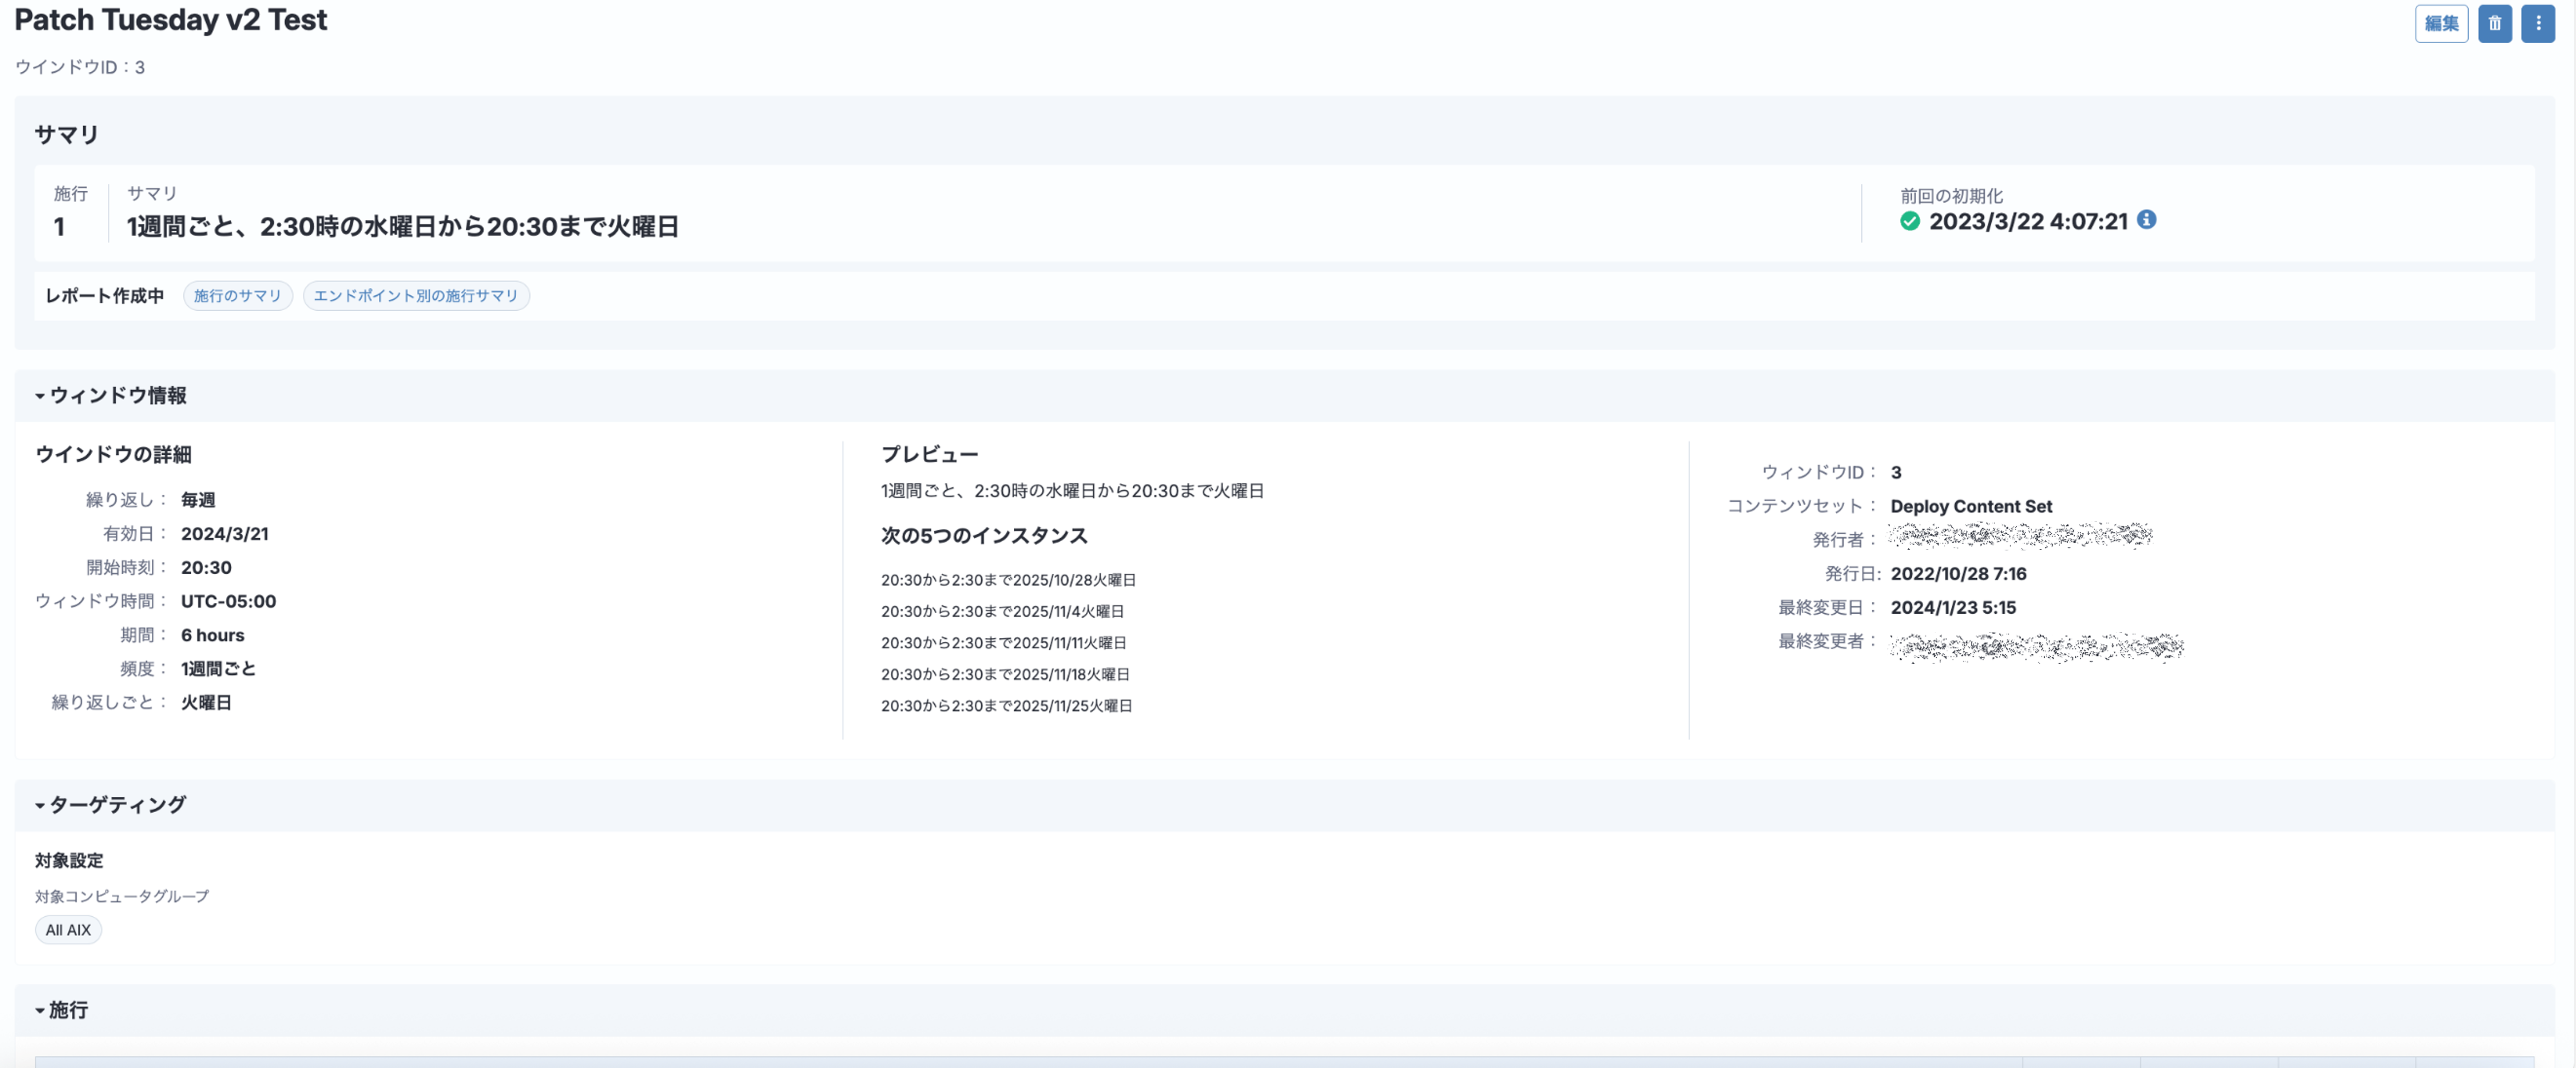Image resolution: width=2576 pixels, height=1068 pixels.
Task: Collapse the ウィンドウ情報 section
Action: [x=118, y=396]
